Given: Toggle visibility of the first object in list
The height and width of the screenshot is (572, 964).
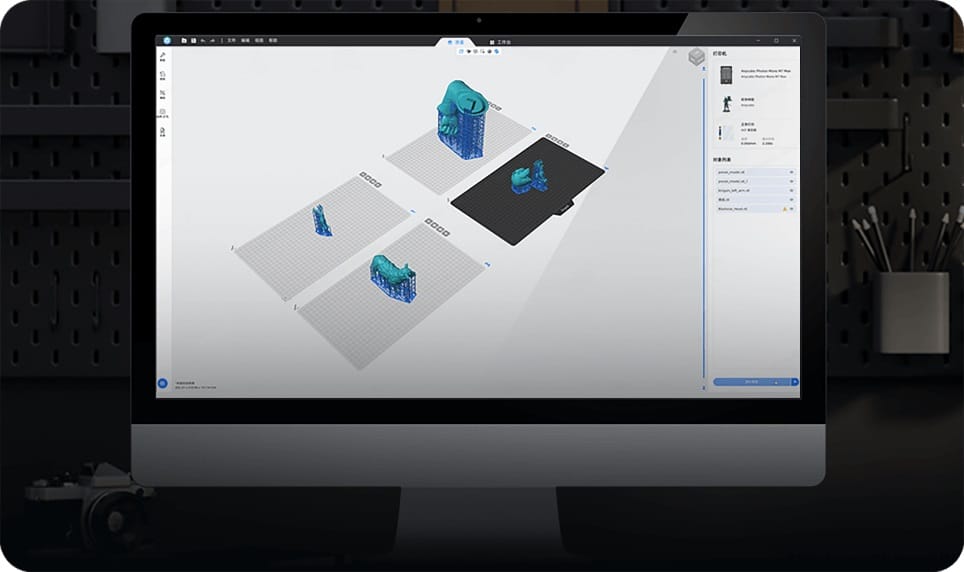Looking at the screenshot, I should 791,172.
